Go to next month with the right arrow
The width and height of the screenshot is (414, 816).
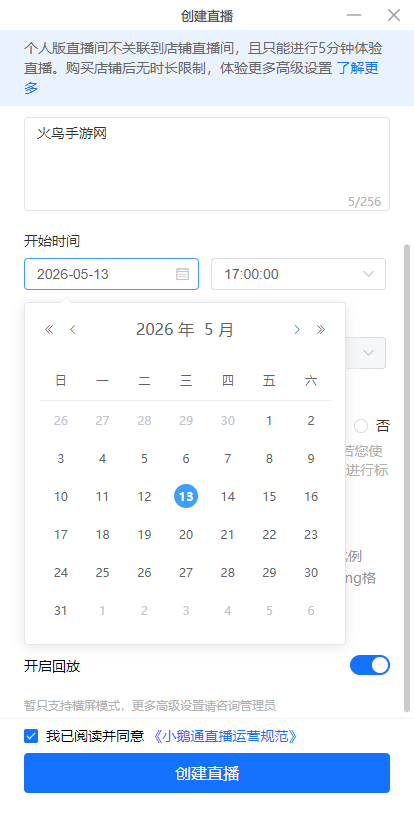[297, 329]
